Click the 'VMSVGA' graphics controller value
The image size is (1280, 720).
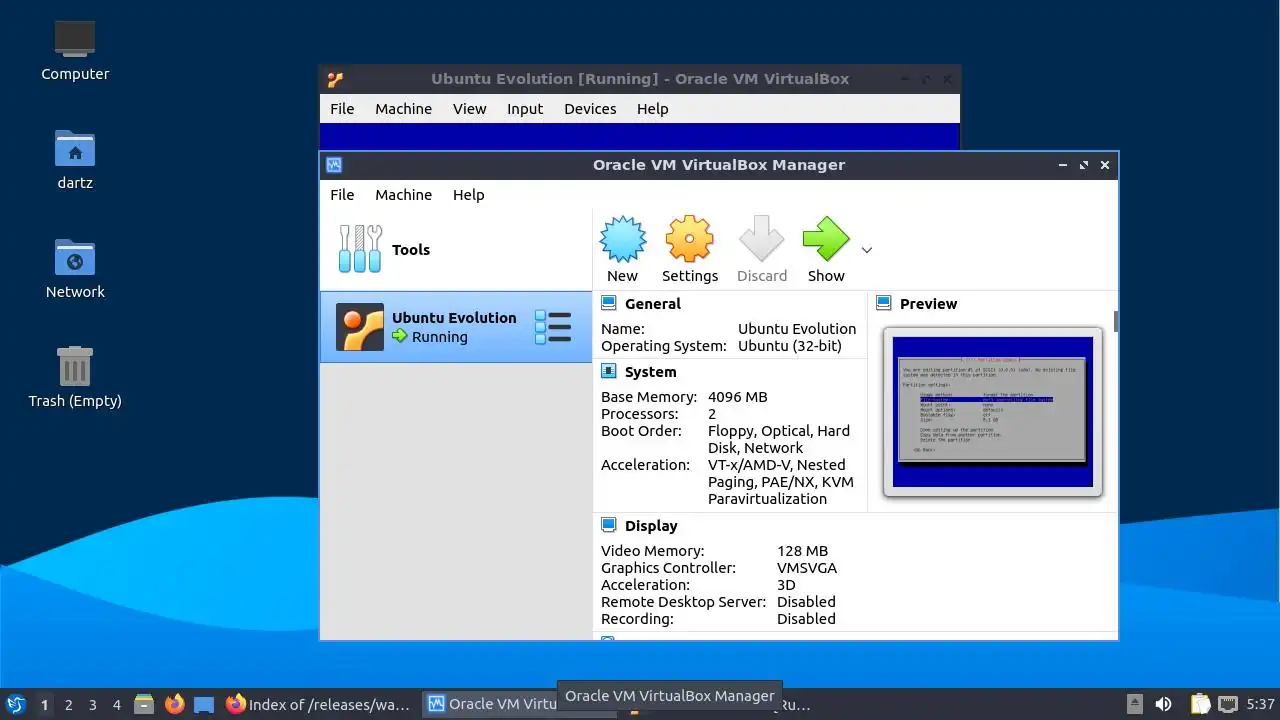[x=807, y=568]
